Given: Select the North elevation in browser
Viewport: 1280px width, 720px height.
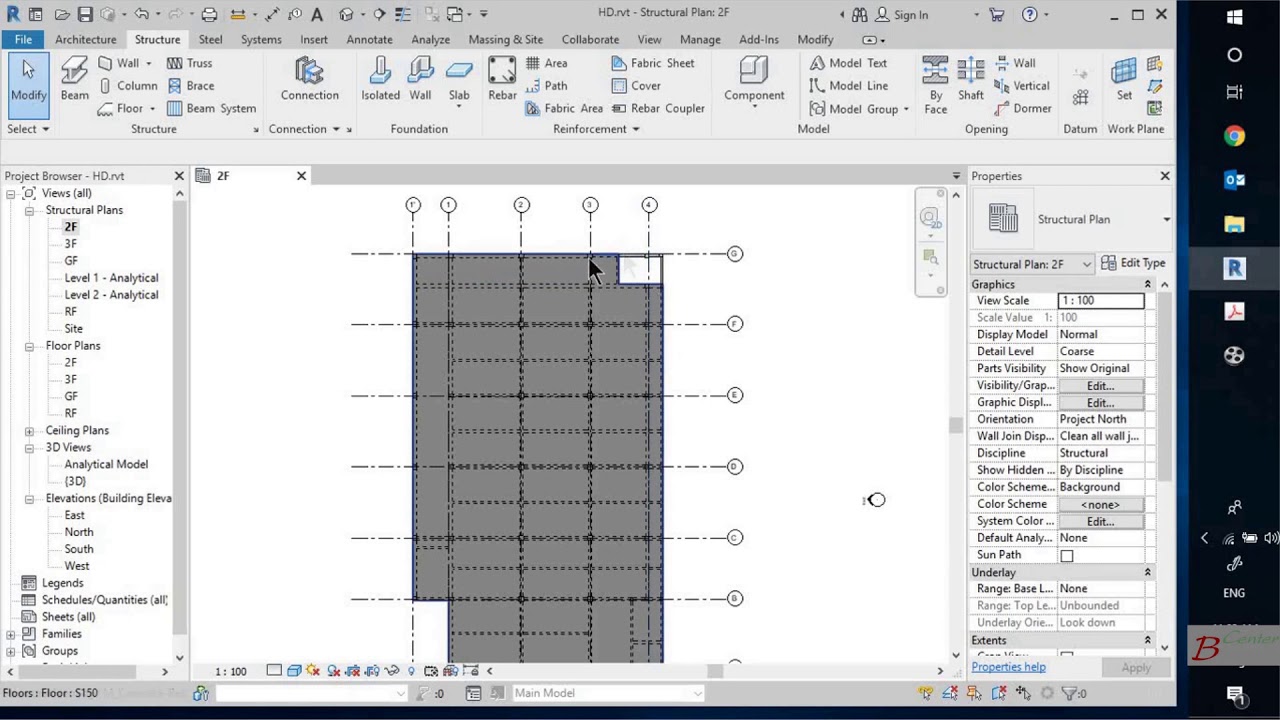Looking at the screenshot, I should 79,532.
